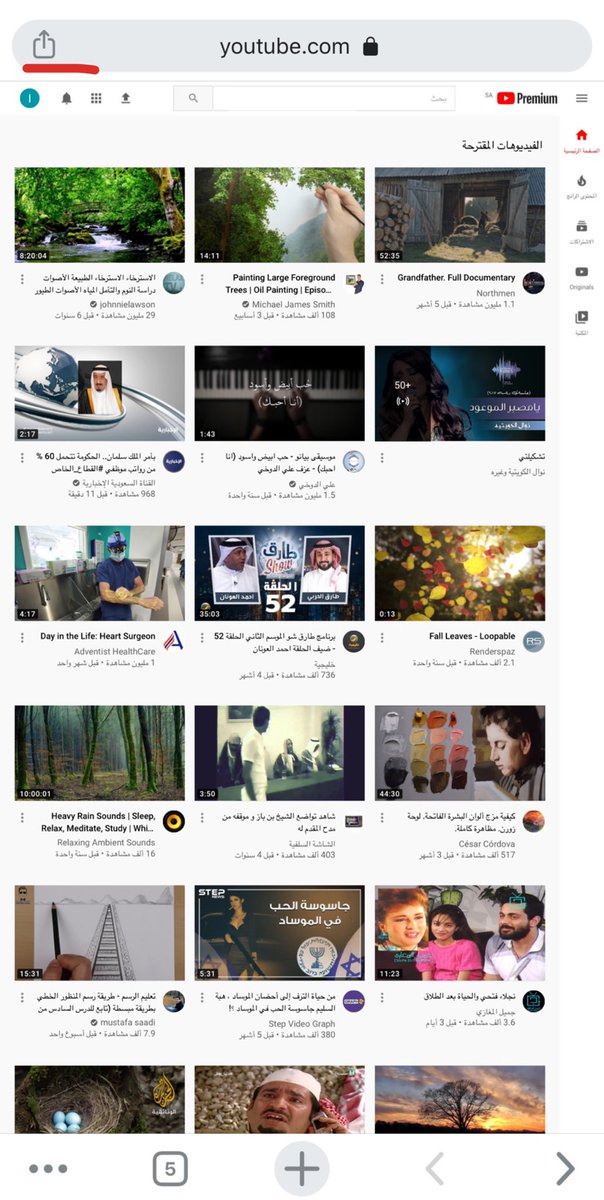
Task: Open options menu for Heavy Rain Sounds video
Action: click(21, 817)
